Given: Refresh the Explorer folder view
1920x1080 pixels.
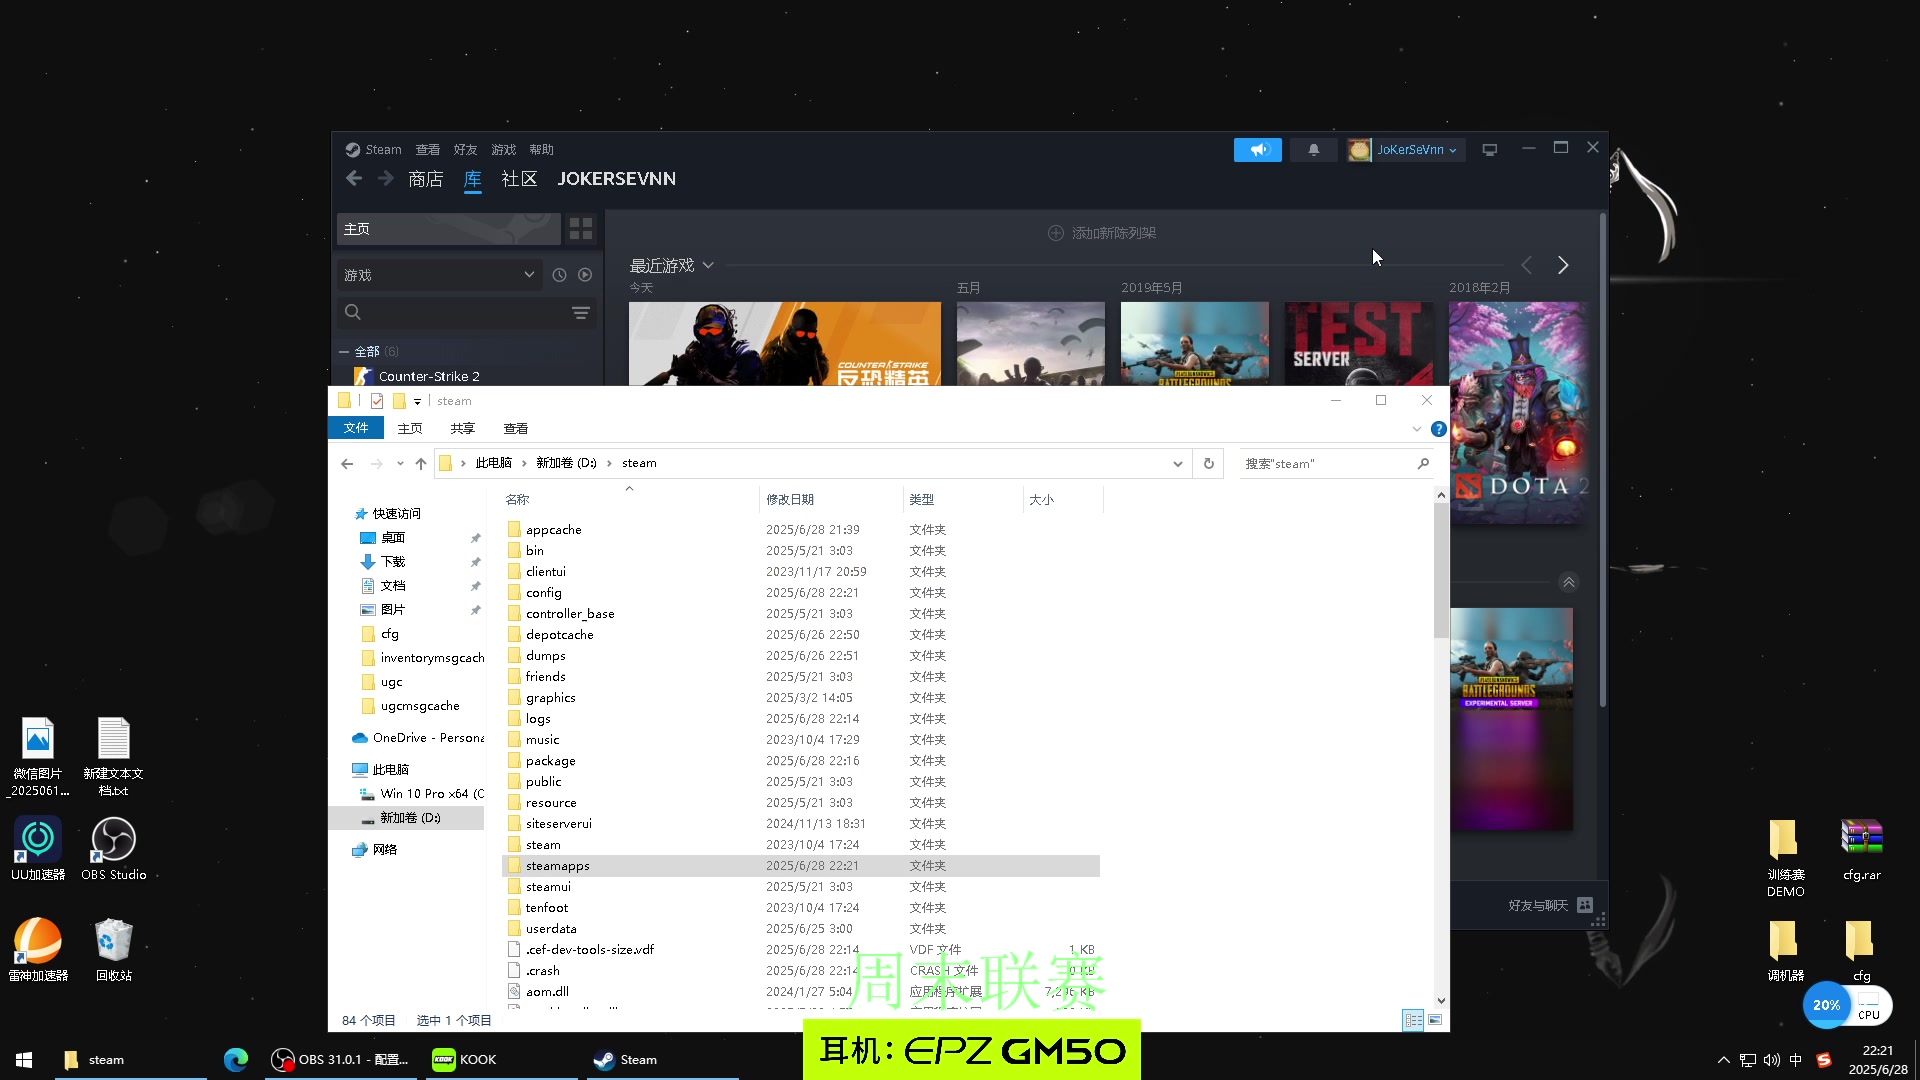Looking at the screenshot, I should (x=1208, y=464).
